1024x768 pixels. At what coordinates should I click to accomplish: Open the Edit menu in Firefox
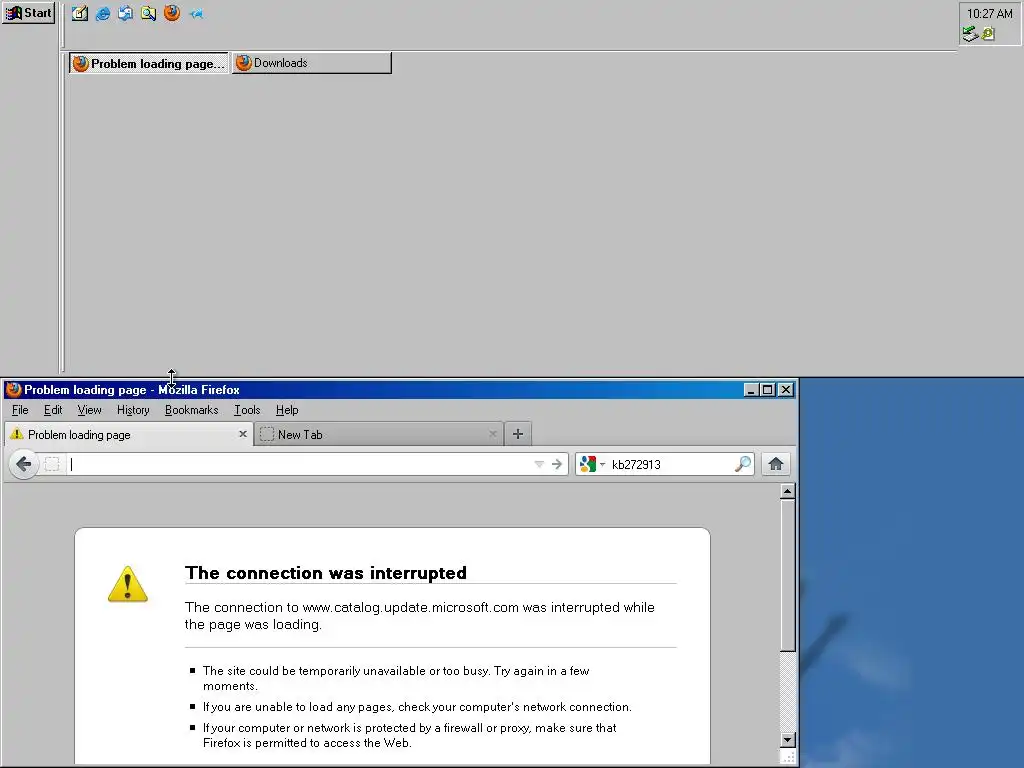pyautogui.click(x=53, y=410)
